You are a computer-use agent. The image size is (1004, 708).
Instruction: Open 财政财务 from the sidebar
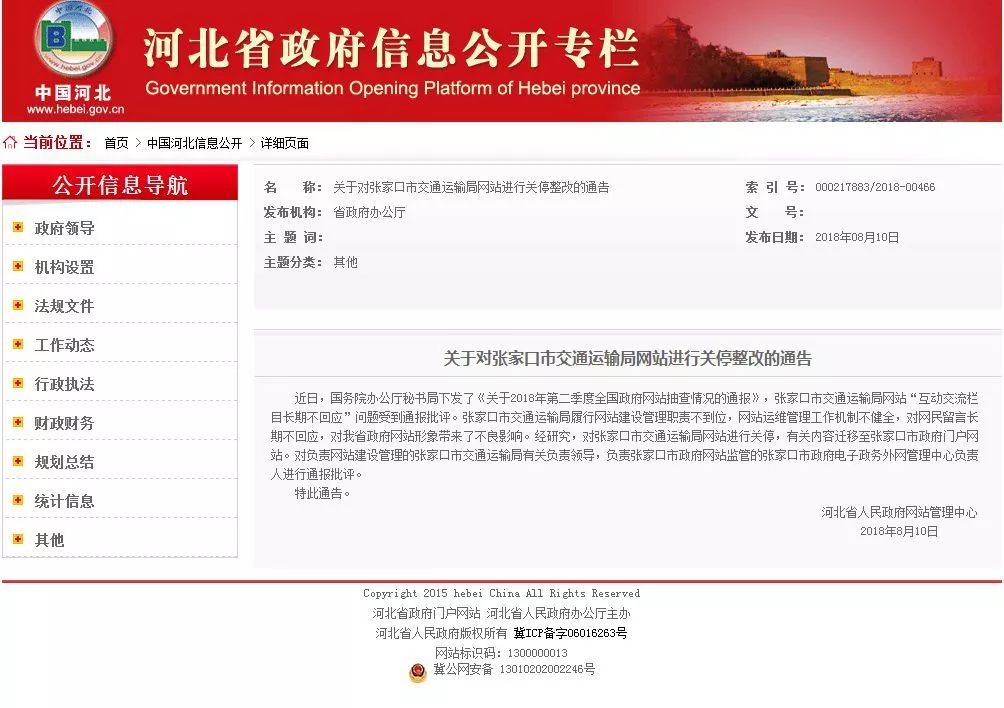[64, 423]
